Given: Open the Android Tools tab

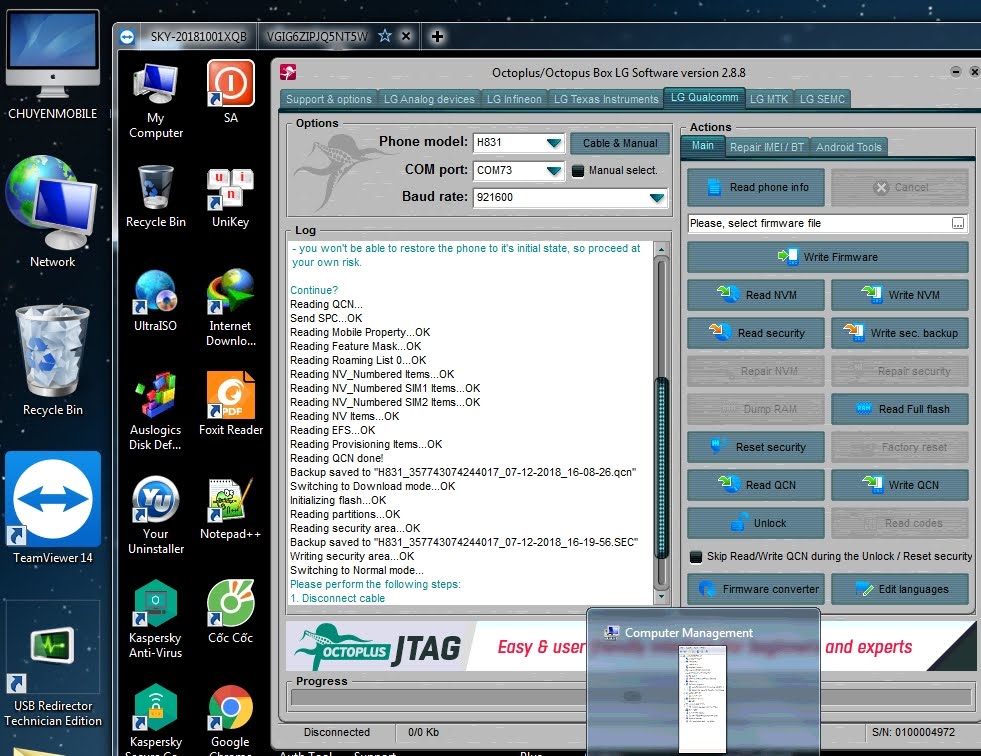Looking at the screenshot, I should pyautogui.click(x=848, y=147).
